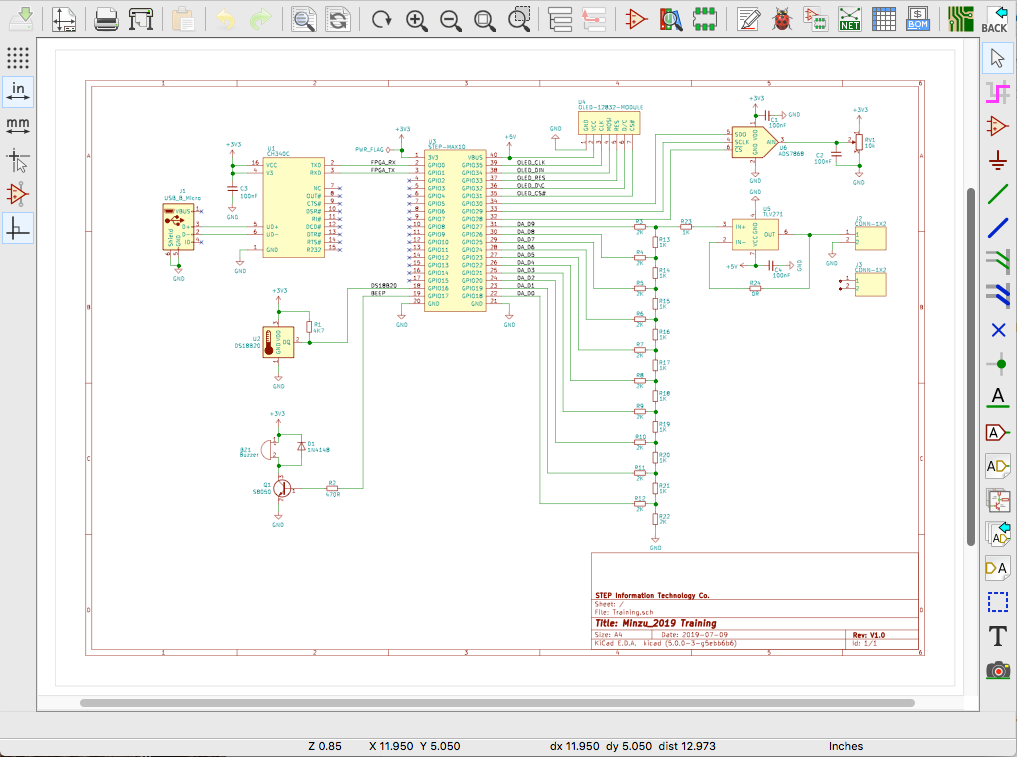Open the footprint editor
The image size is (1017, 757).
click(x=705, y=19)
